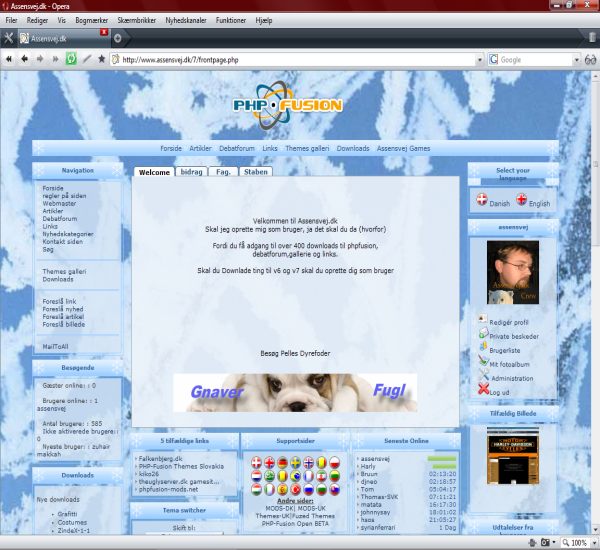Screen dimensions: 600x550
Task: Open a new tab with plus button
Action: (117, 38)
